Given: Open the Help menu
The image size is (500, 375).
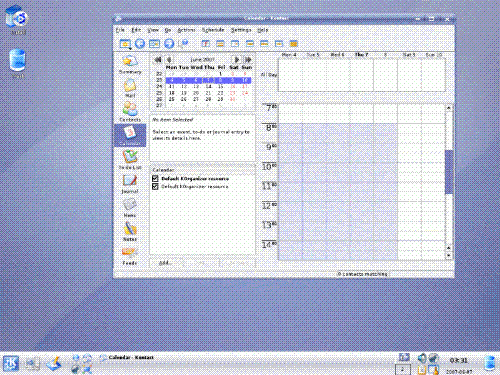Looking at the screenshot, I should (263, 30).
